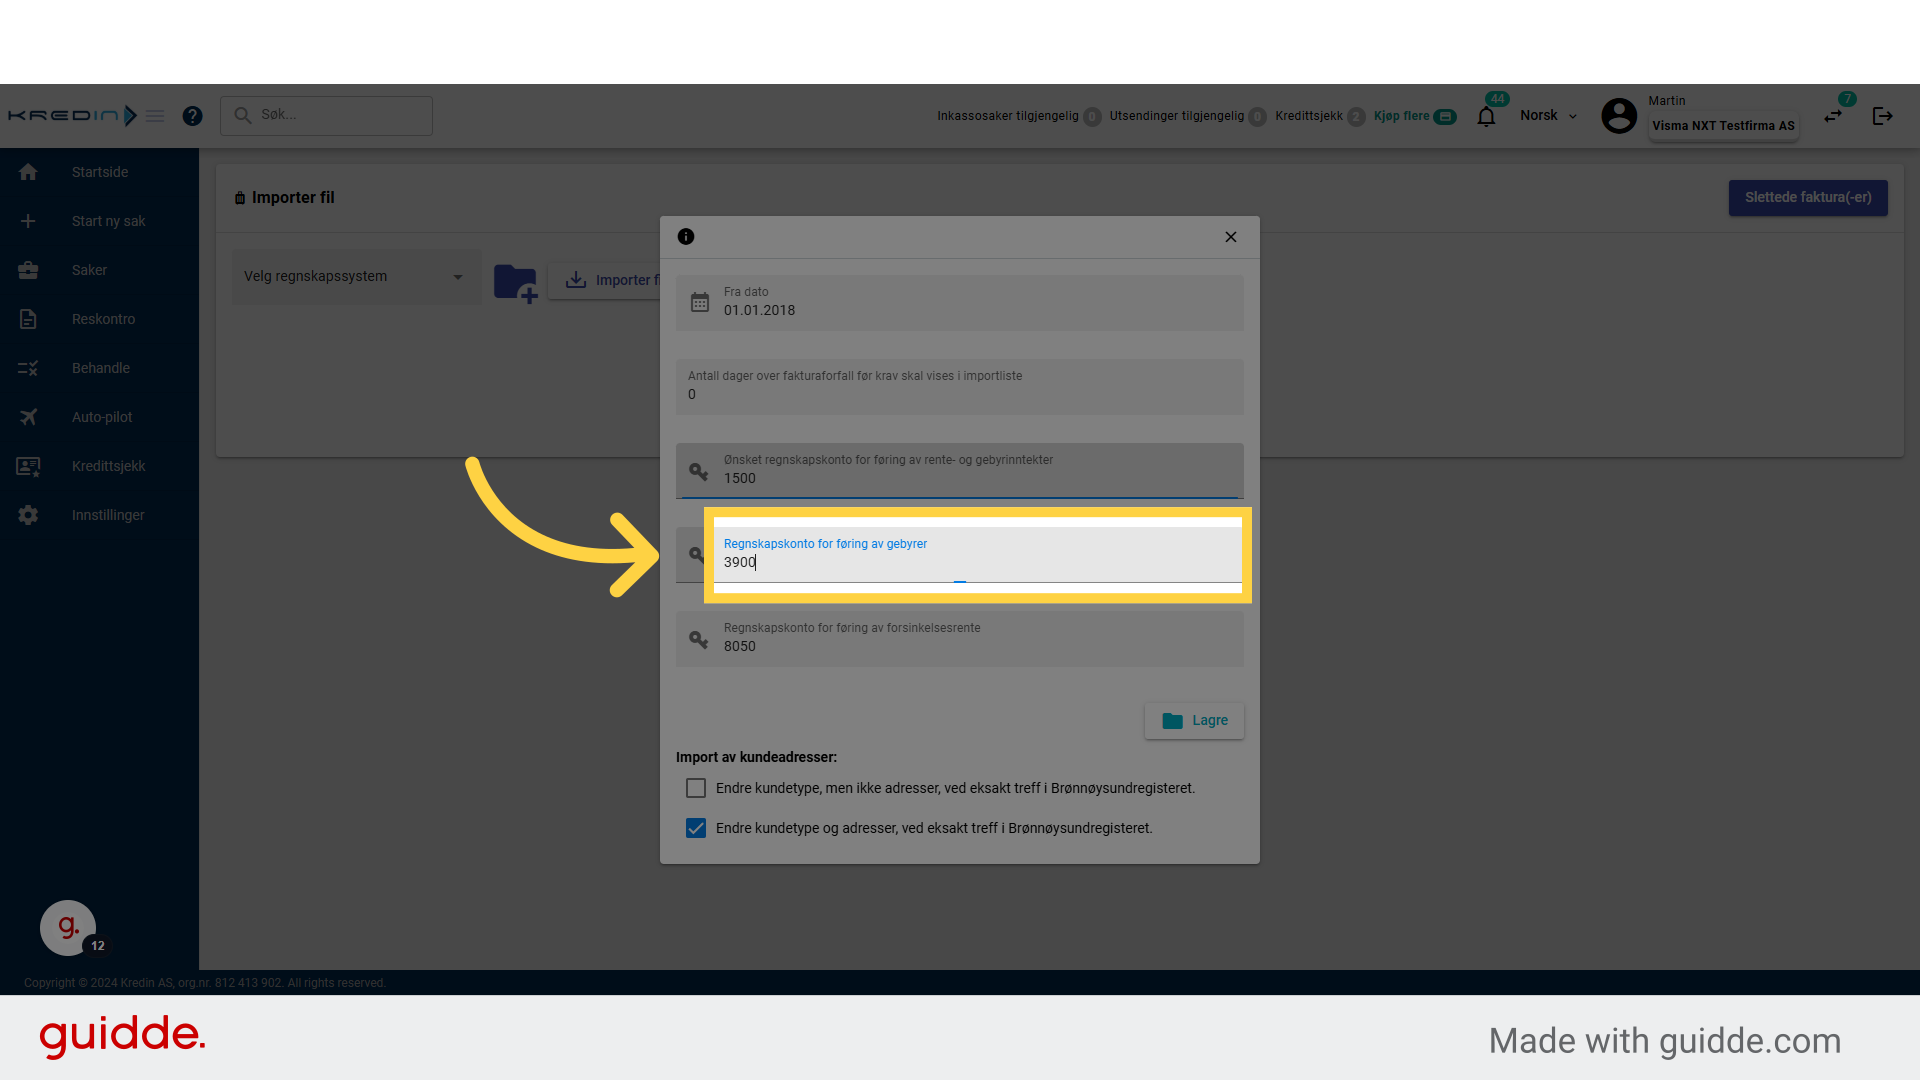
Task: Expand the Velg regnskapssystem dropdown
Action: [x=356, y=277]
